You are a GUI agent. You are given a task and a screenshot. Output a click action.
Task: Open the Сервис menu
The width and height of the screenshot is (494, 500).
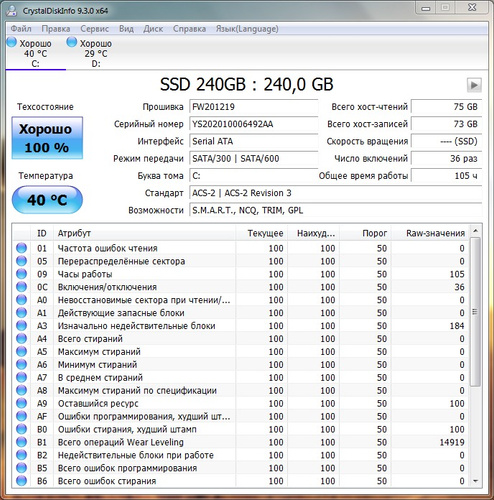(x=95, y=29)
